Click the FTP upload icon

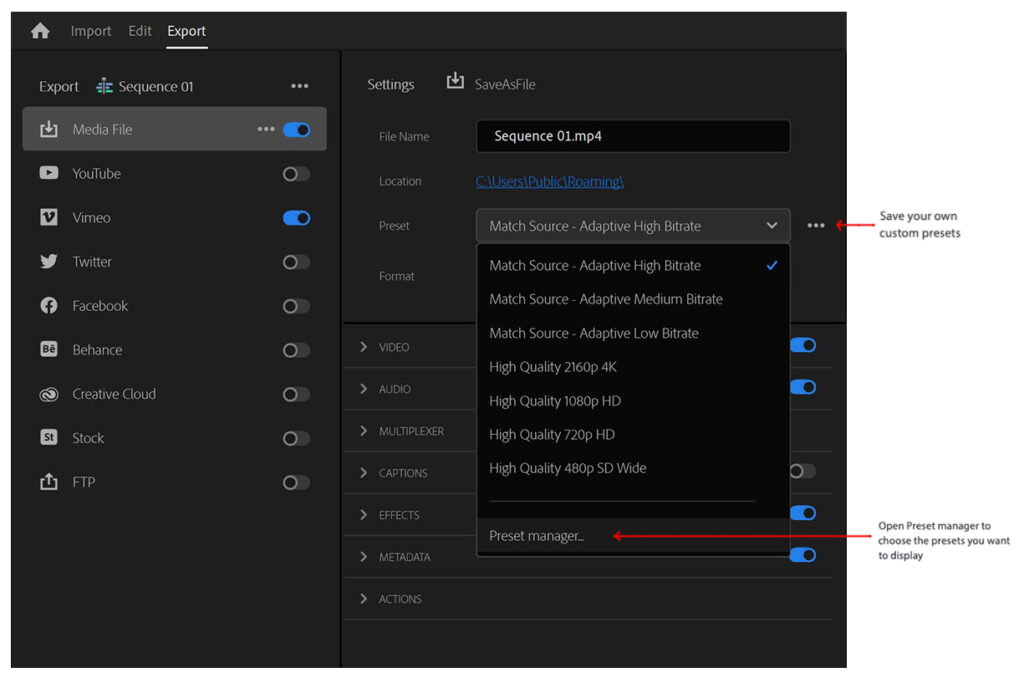[x=49, y=482]
